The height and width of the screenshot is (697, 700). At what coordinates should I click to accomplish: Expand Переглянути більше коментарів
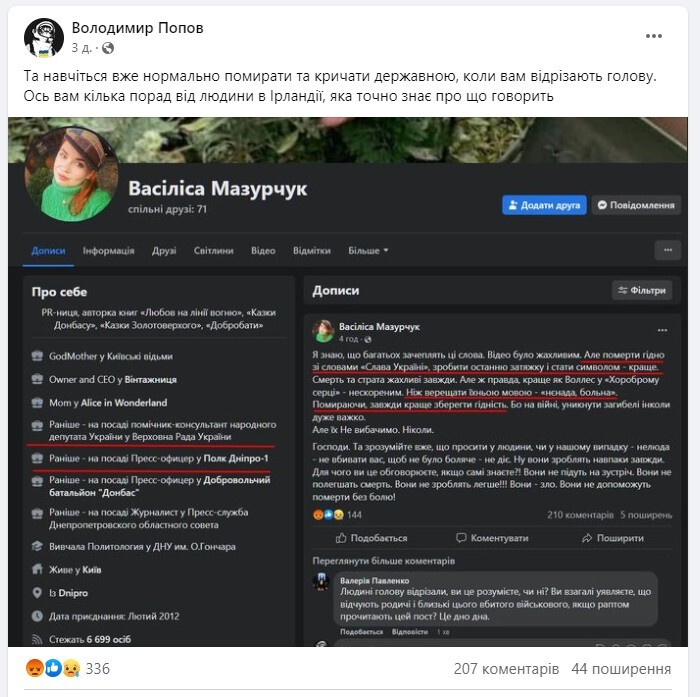[383, 561]
